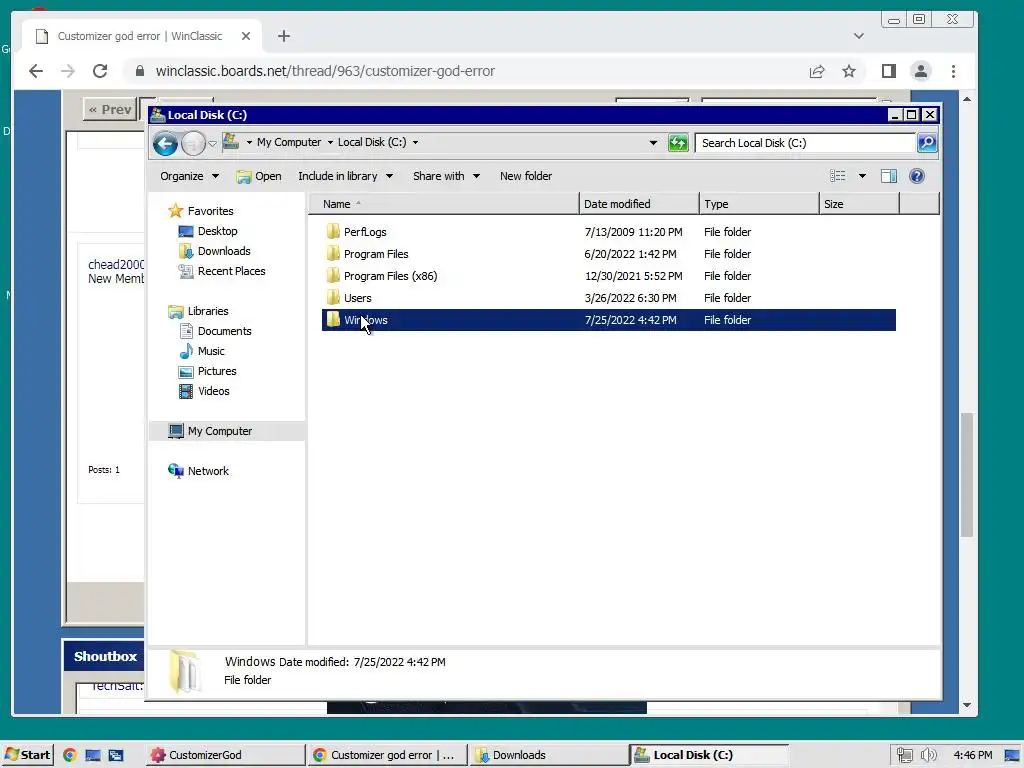Viewport: 1024px width, 768px height.
Task: Expand the arrow before My Computer breadcrumb
Action: (x=249, y=142)
